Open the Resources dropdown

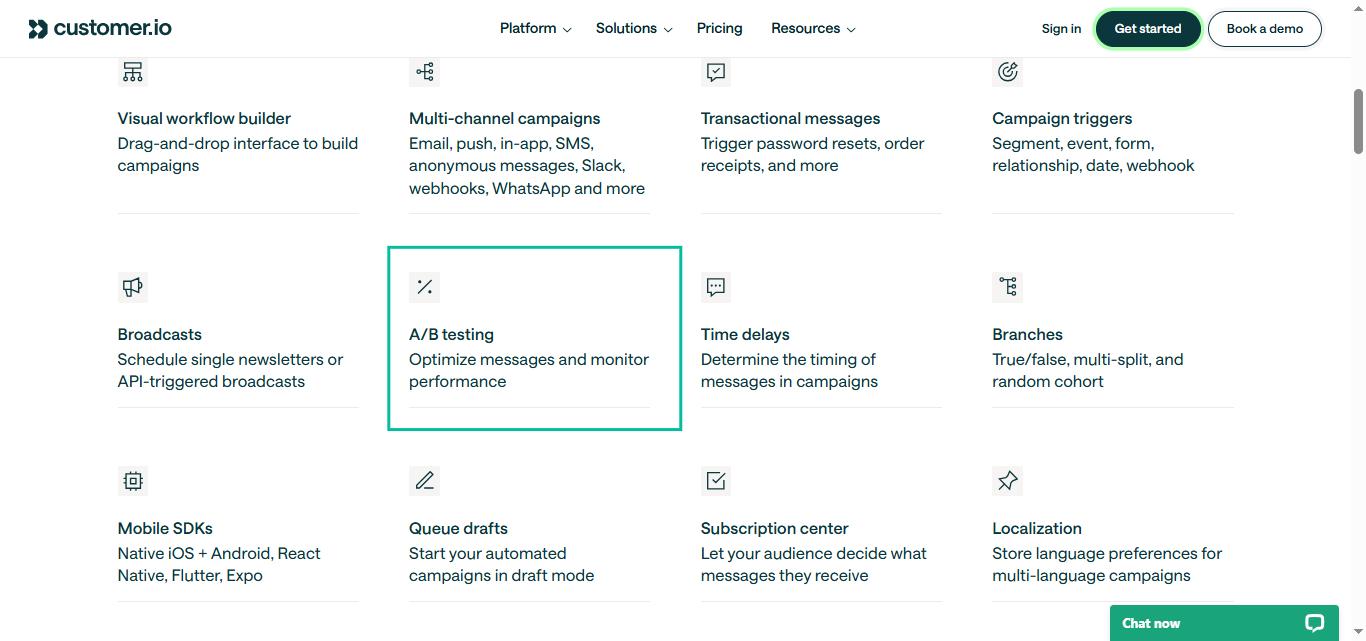coord(812,28)
